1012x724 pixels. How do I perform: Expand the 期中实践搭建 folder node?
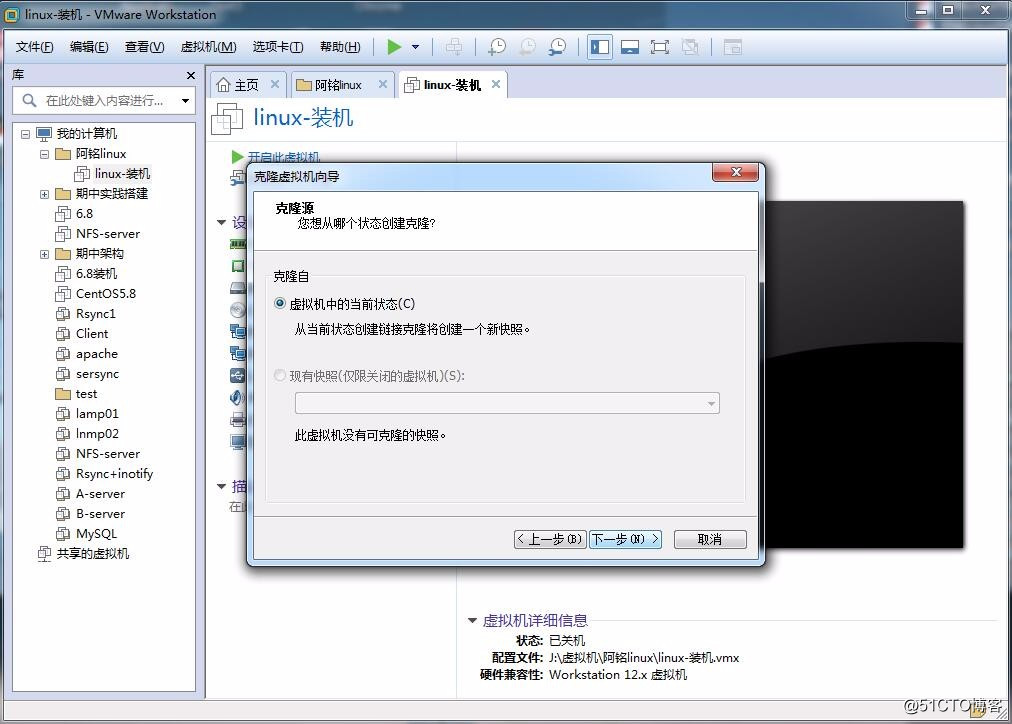tap(45, 194)
